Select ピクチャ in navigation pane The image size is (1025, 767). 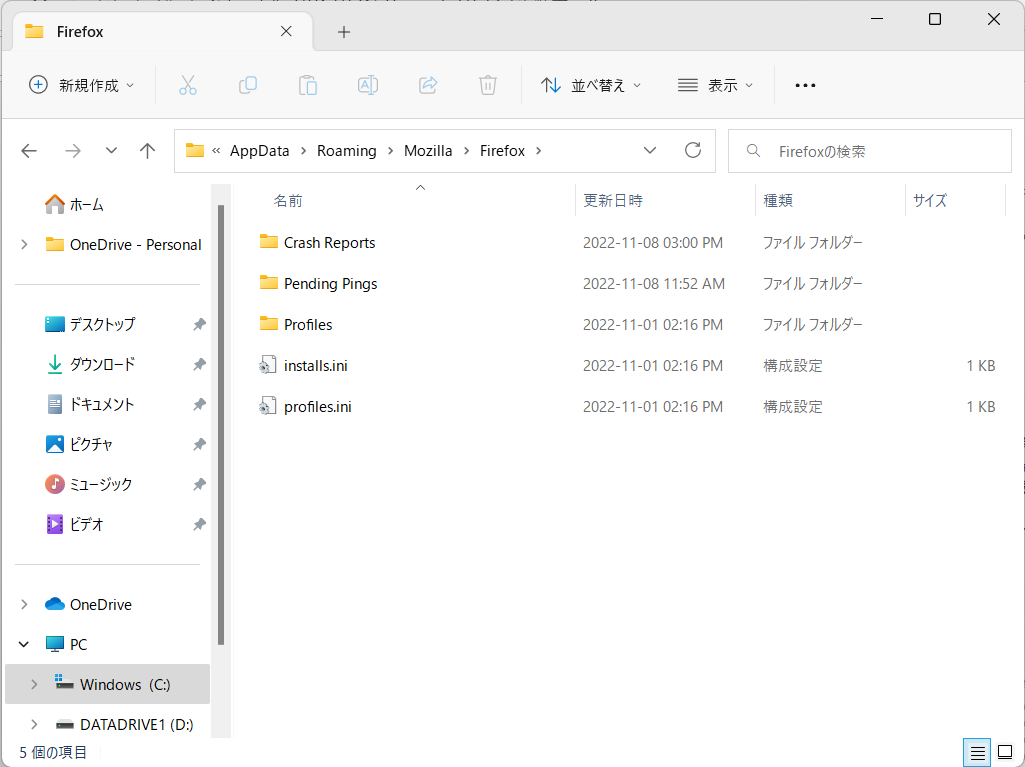point(92,445)
